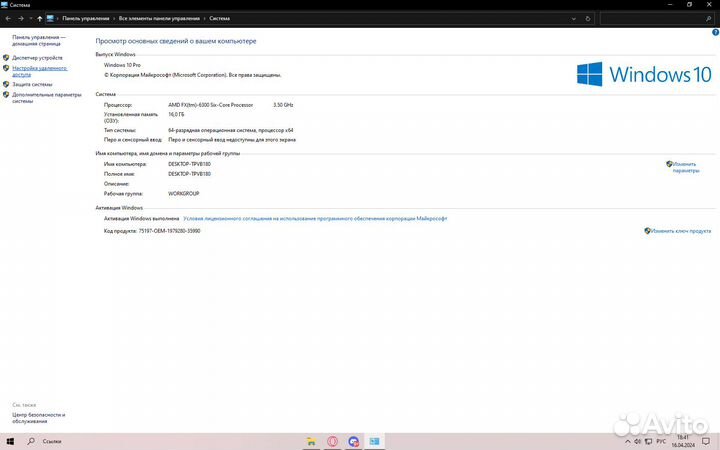Open 'Центр безопасности и обслуживания' link
720x450 pixels.
tap(38, 417)
